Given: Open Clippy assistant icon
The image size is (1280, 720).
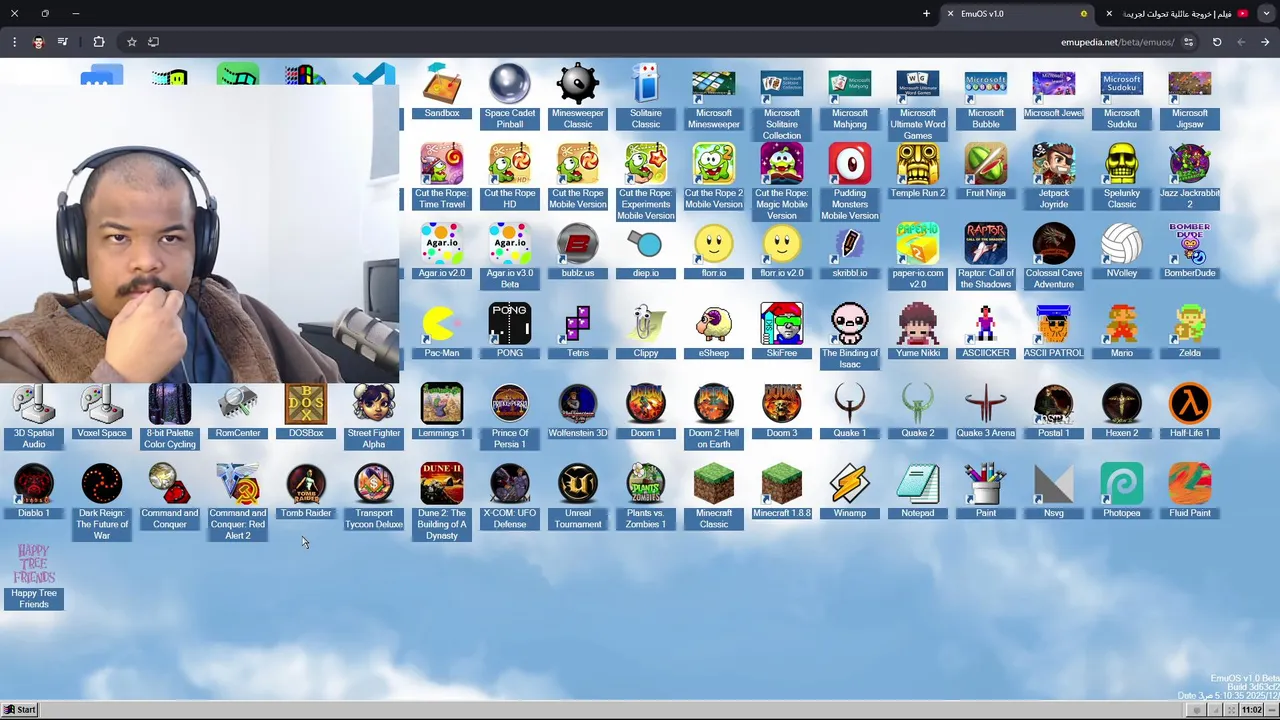Looking at the screenshot, I should click(646, 332).
